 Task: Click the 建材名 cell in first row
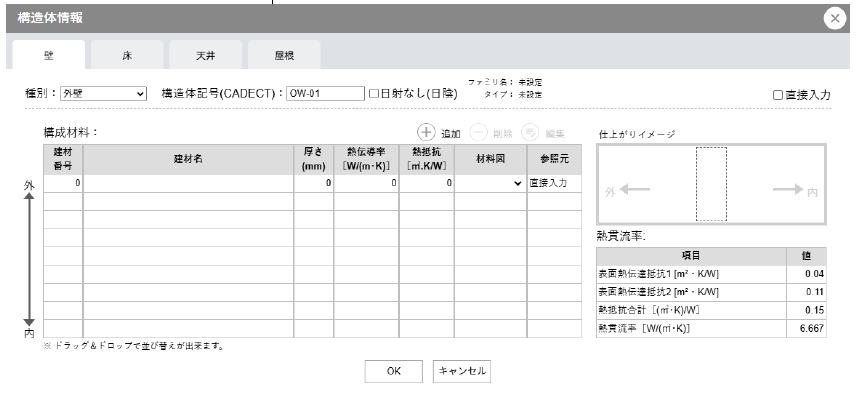point(188,184)
